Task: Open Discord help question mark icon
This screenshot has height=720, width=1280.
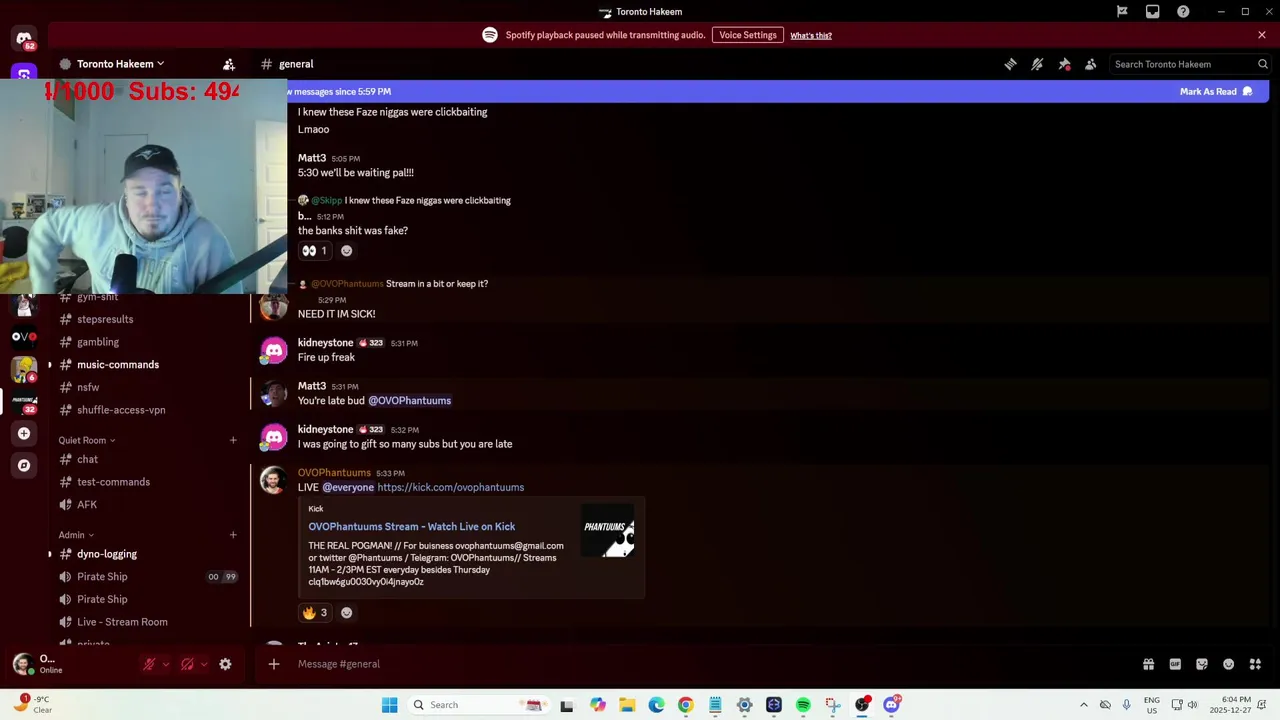Action: click(x=1183, y=12)
